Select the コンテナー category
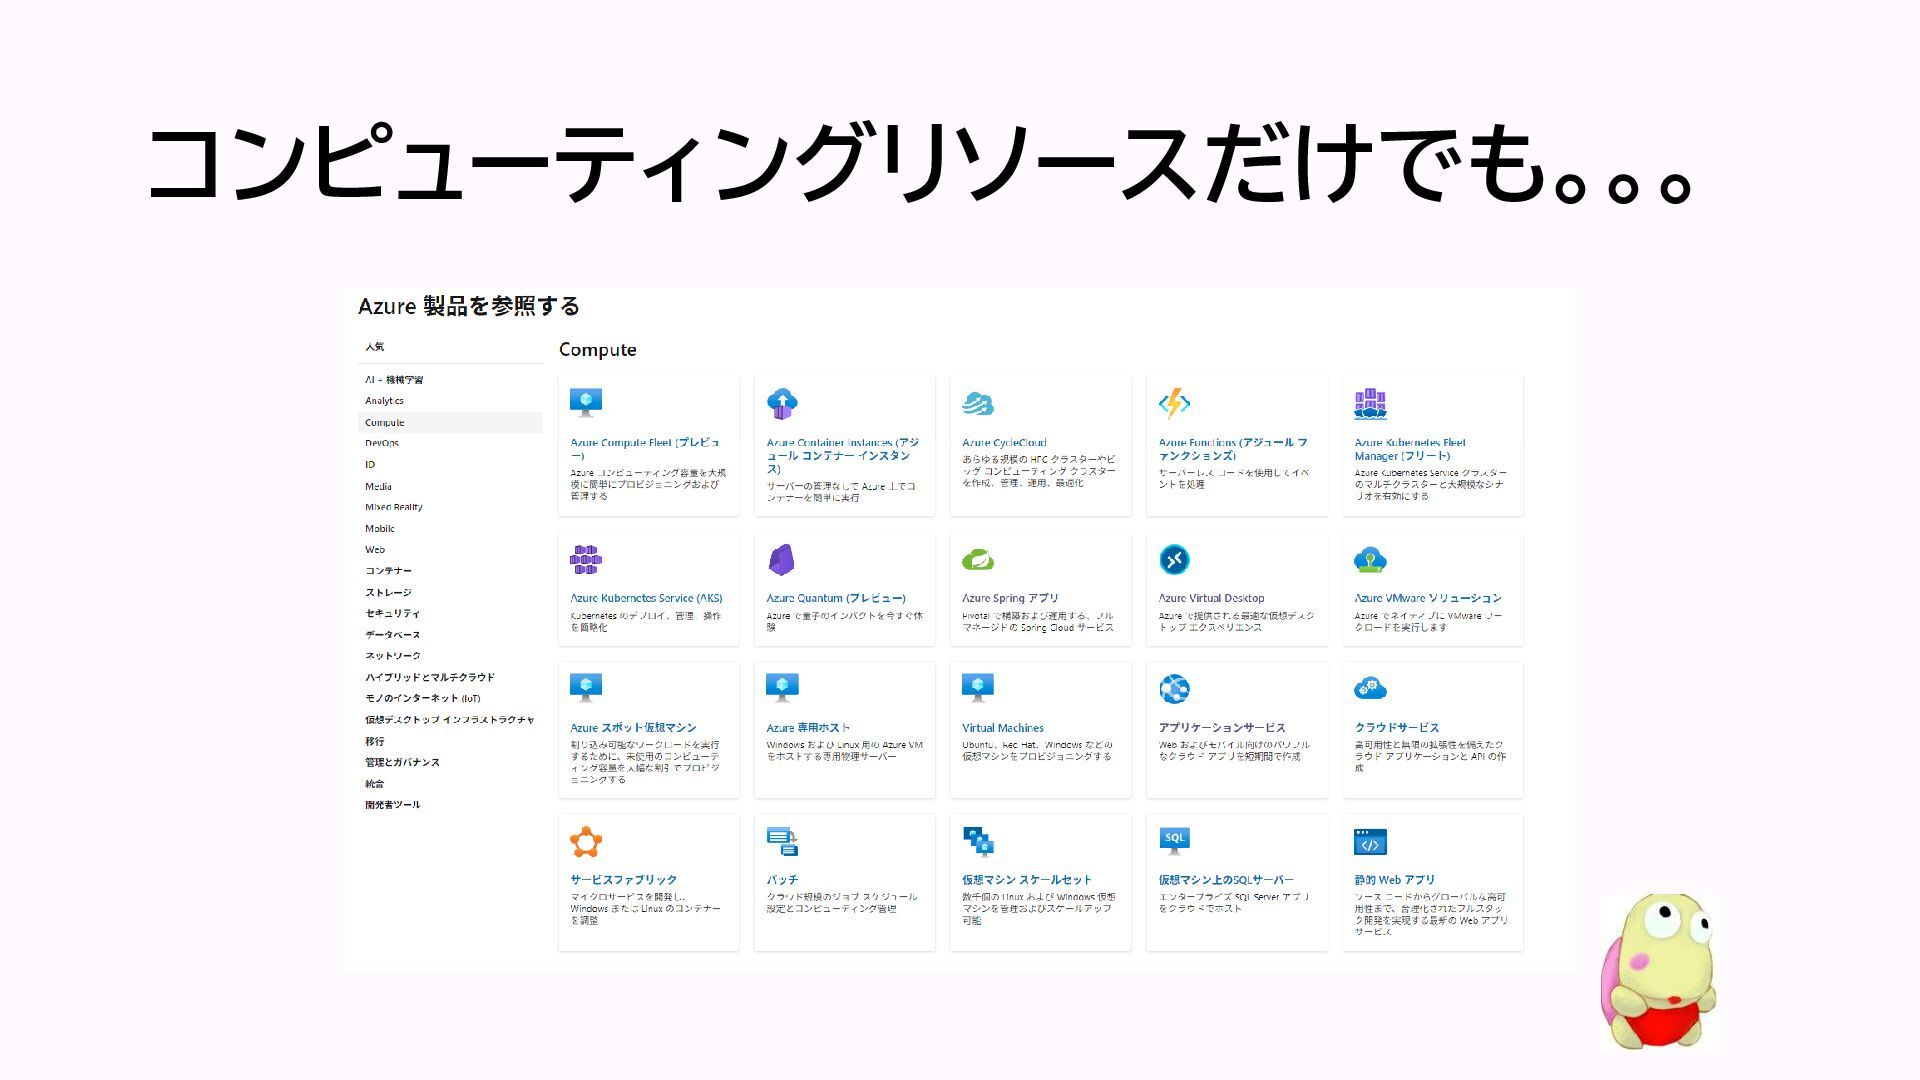Image resolution: width=1920 pixels, height=1080 pixels. tap(388, 571)
